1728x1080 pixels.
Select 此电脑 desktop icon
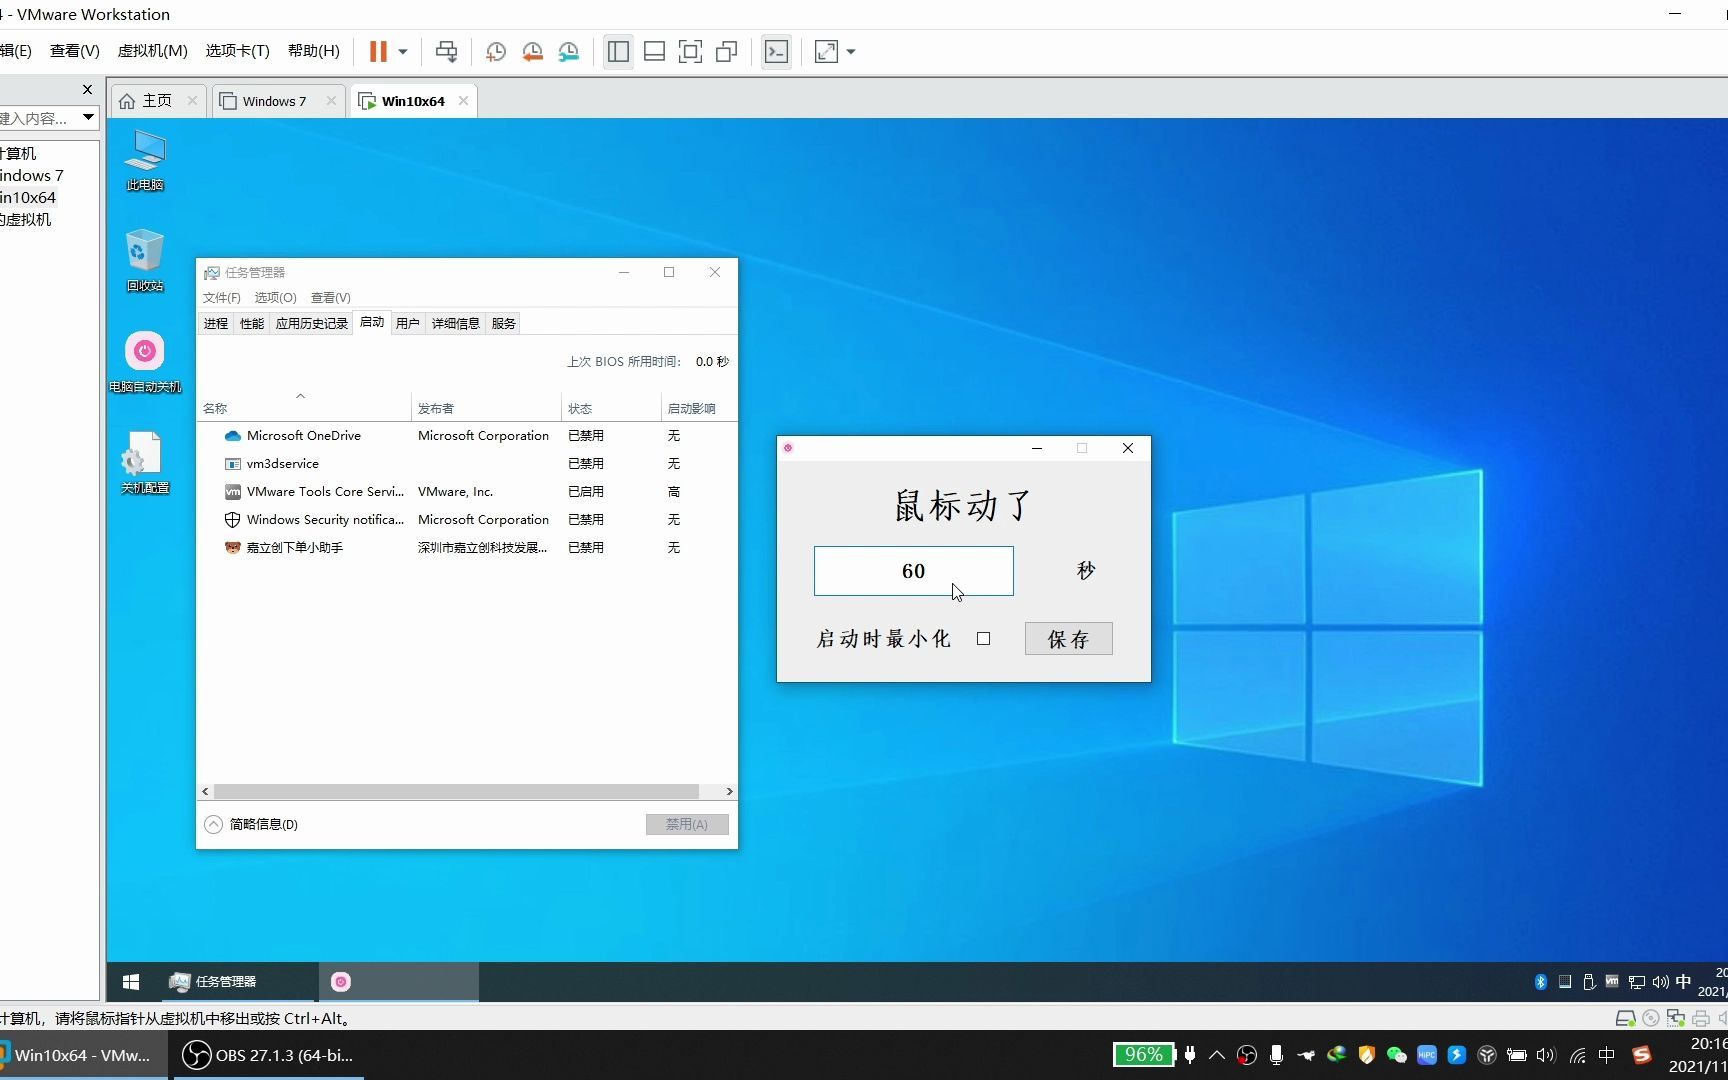click(x=145, y=160)
